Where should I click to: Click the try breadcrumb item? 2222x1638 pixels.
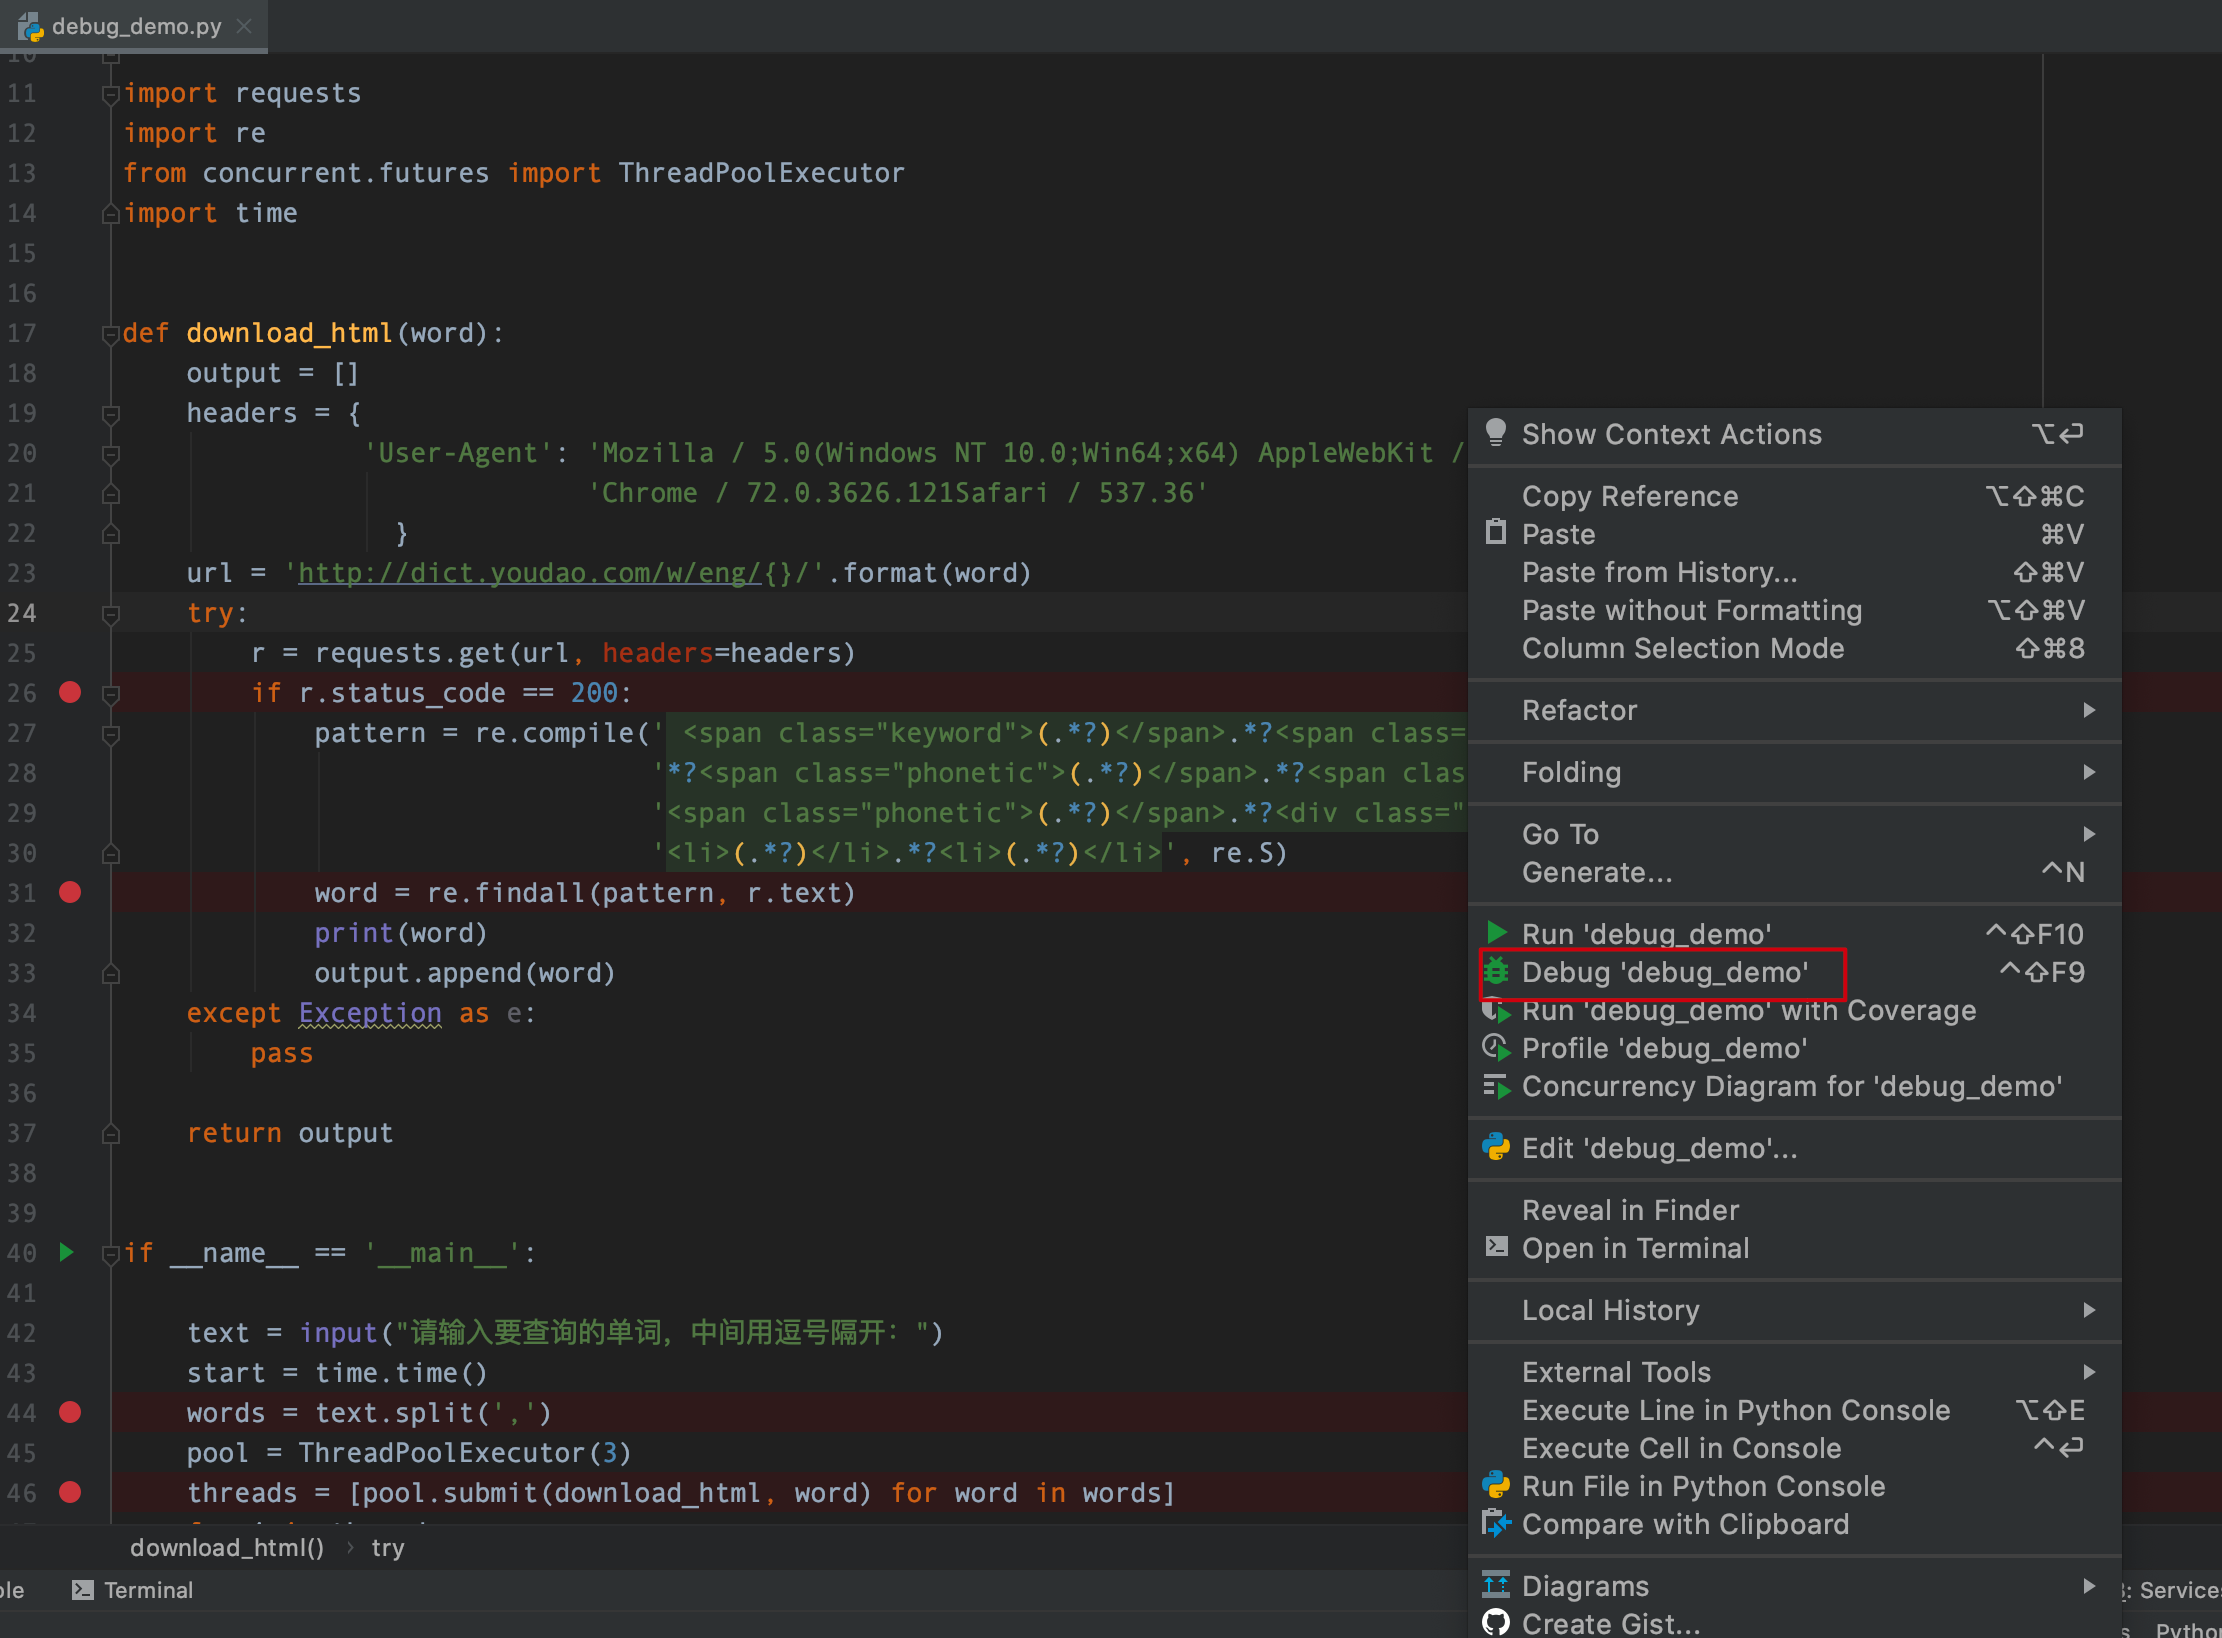point(388,1548)
